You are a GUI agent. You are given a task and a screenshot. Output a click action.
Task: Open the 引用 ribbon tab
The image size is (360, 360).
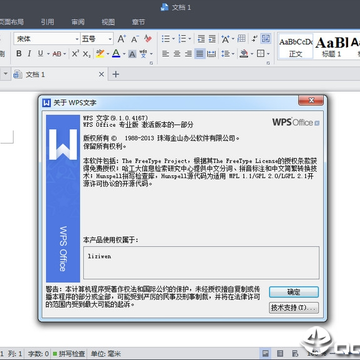pos(47,22)
